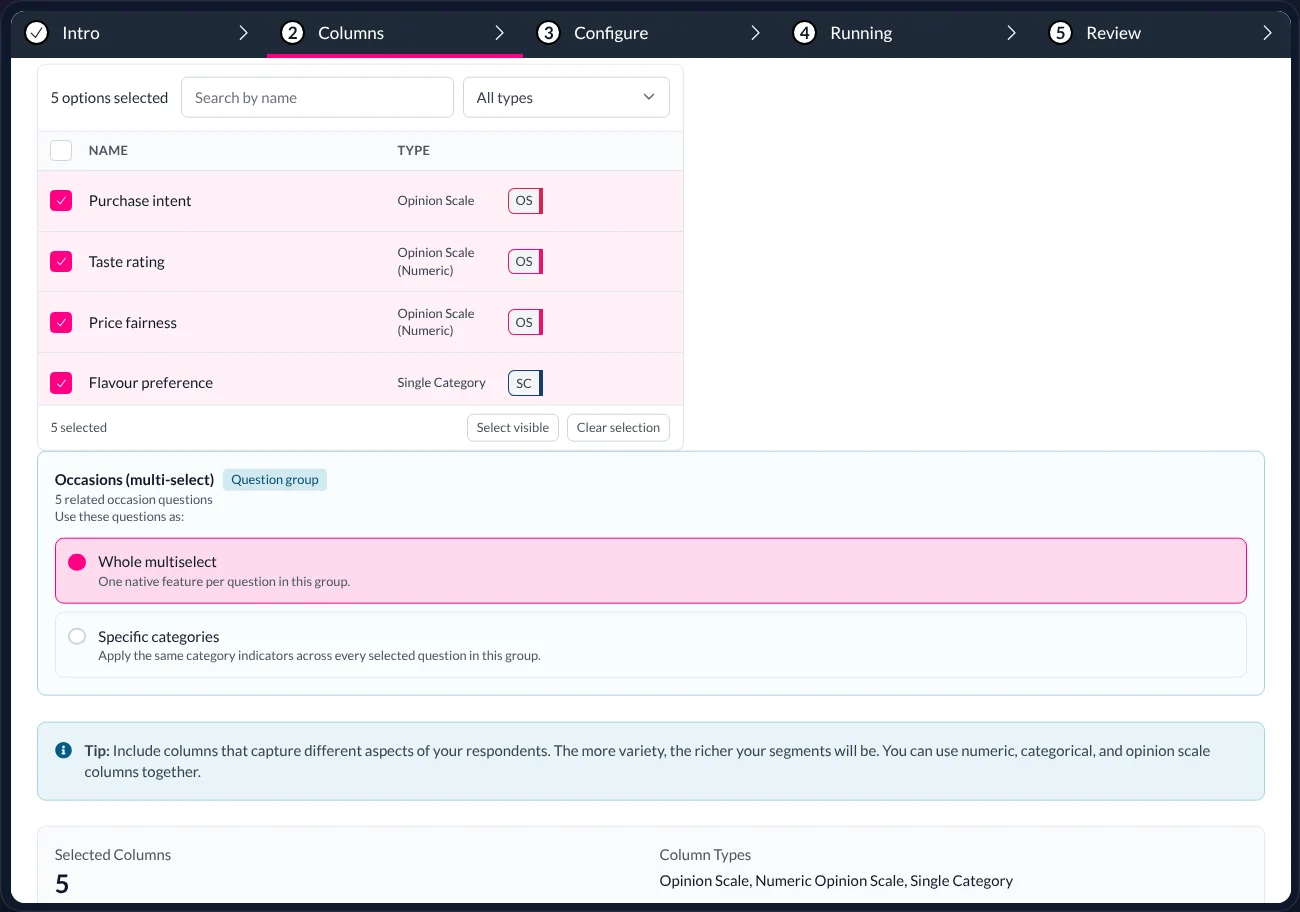Click the Column Types summary text
Viewport: 1300px width, 912px height.
click(836, 881)
